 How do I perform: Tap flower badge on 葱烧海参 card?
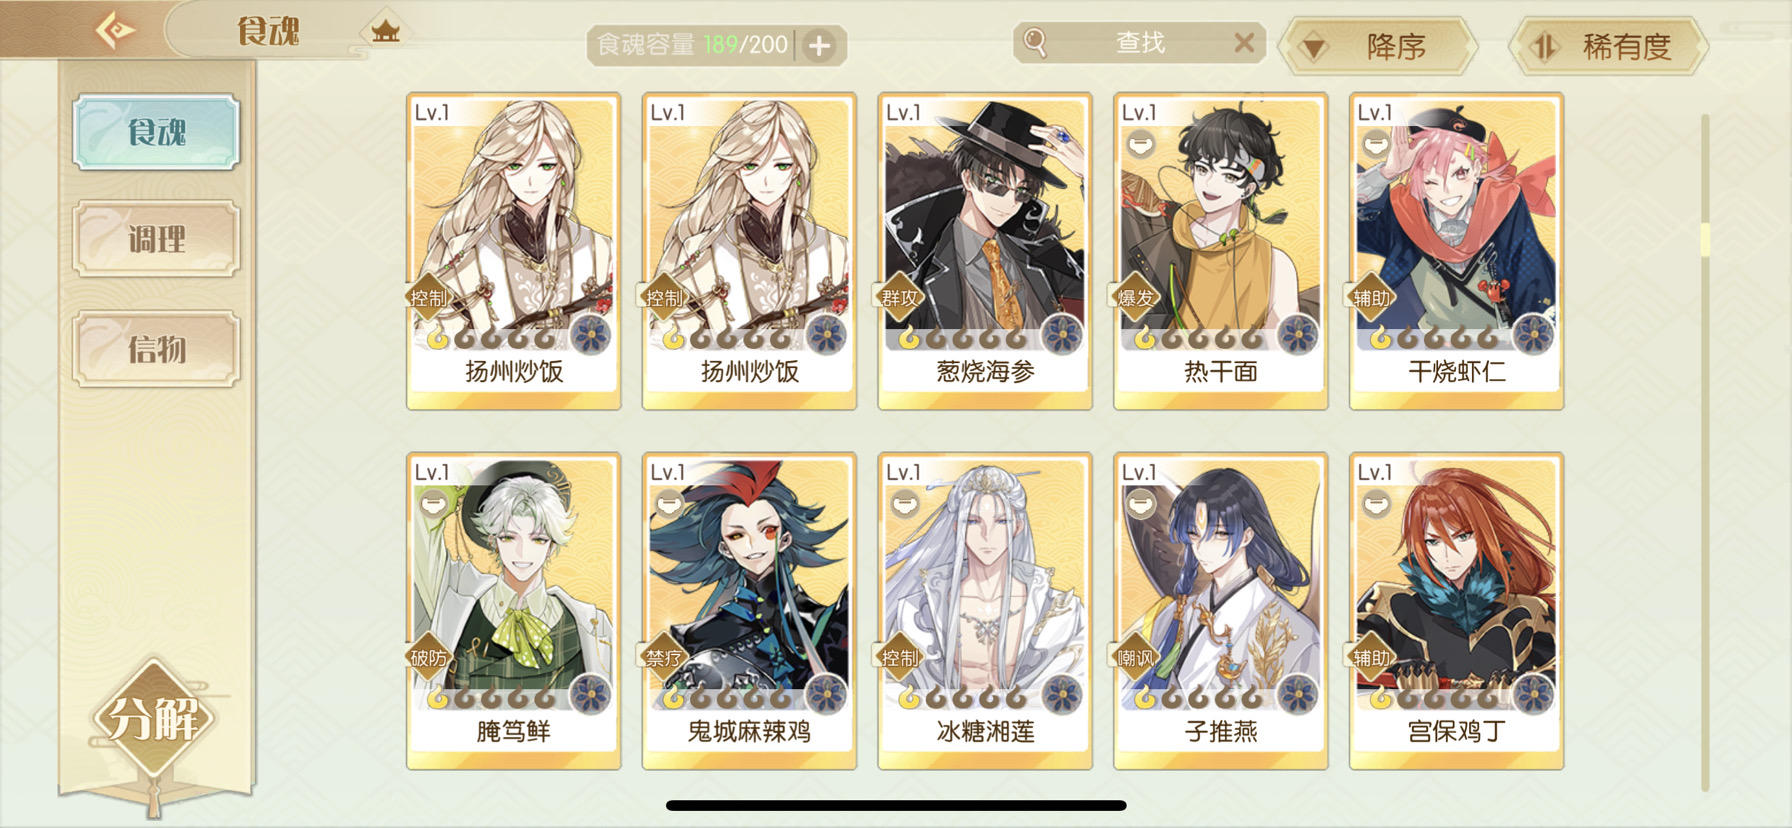point(1062,334)
